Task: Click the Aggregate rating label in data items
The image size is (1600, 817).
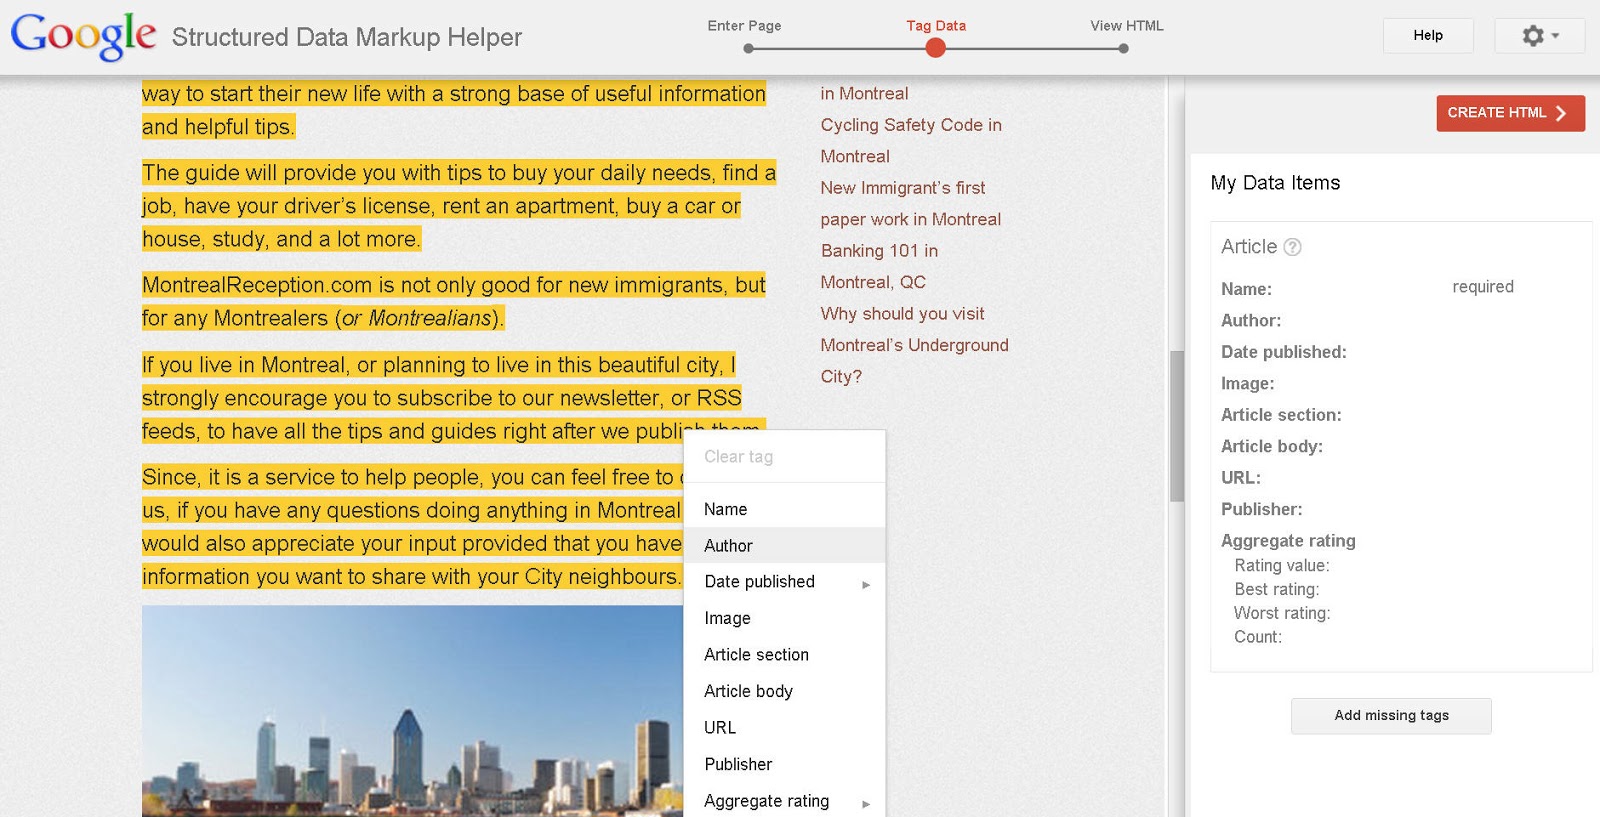Action: point(1288,541)
